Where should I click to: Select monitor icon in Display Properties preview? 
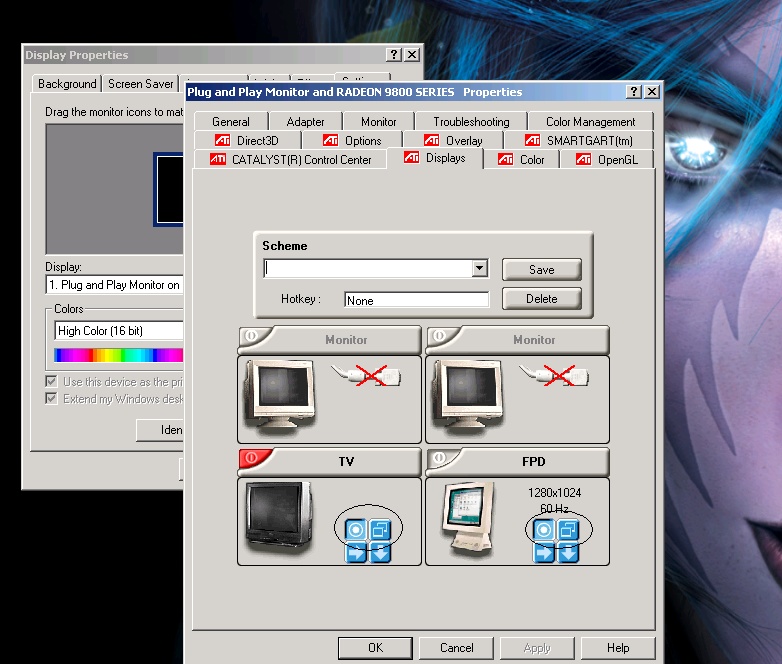[x=169, y=189]
